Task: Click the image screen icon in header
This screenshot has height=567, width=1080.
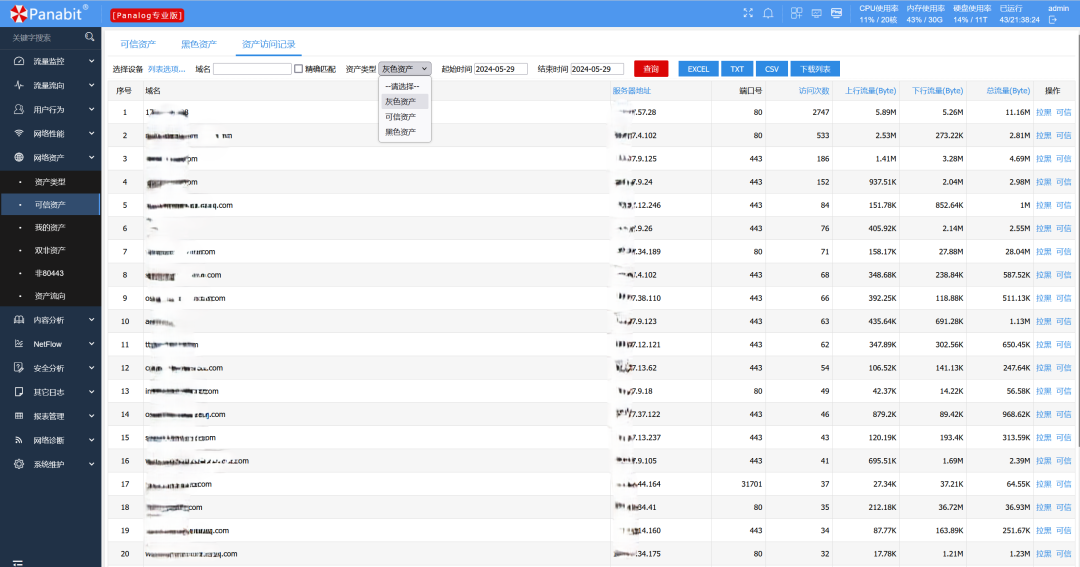Action: coord(836,13)
